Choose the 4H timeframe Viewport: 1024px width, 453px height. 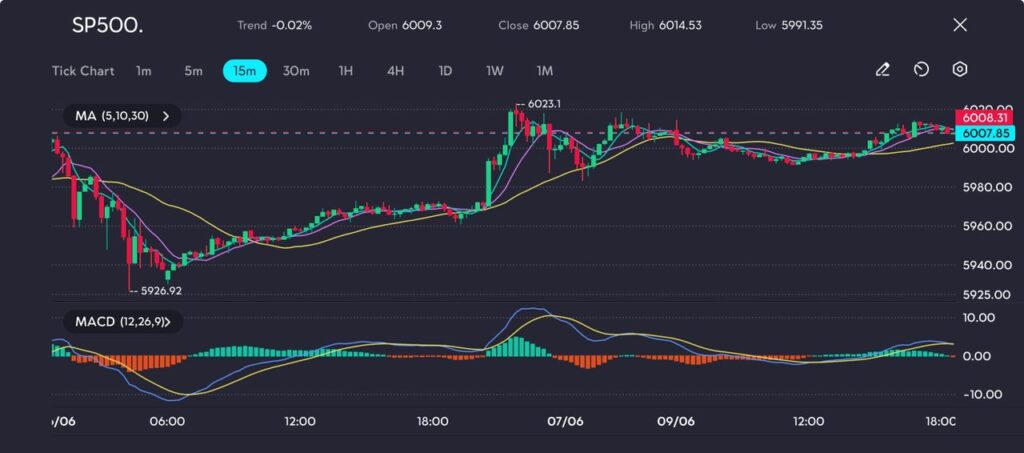pos(395,71)
